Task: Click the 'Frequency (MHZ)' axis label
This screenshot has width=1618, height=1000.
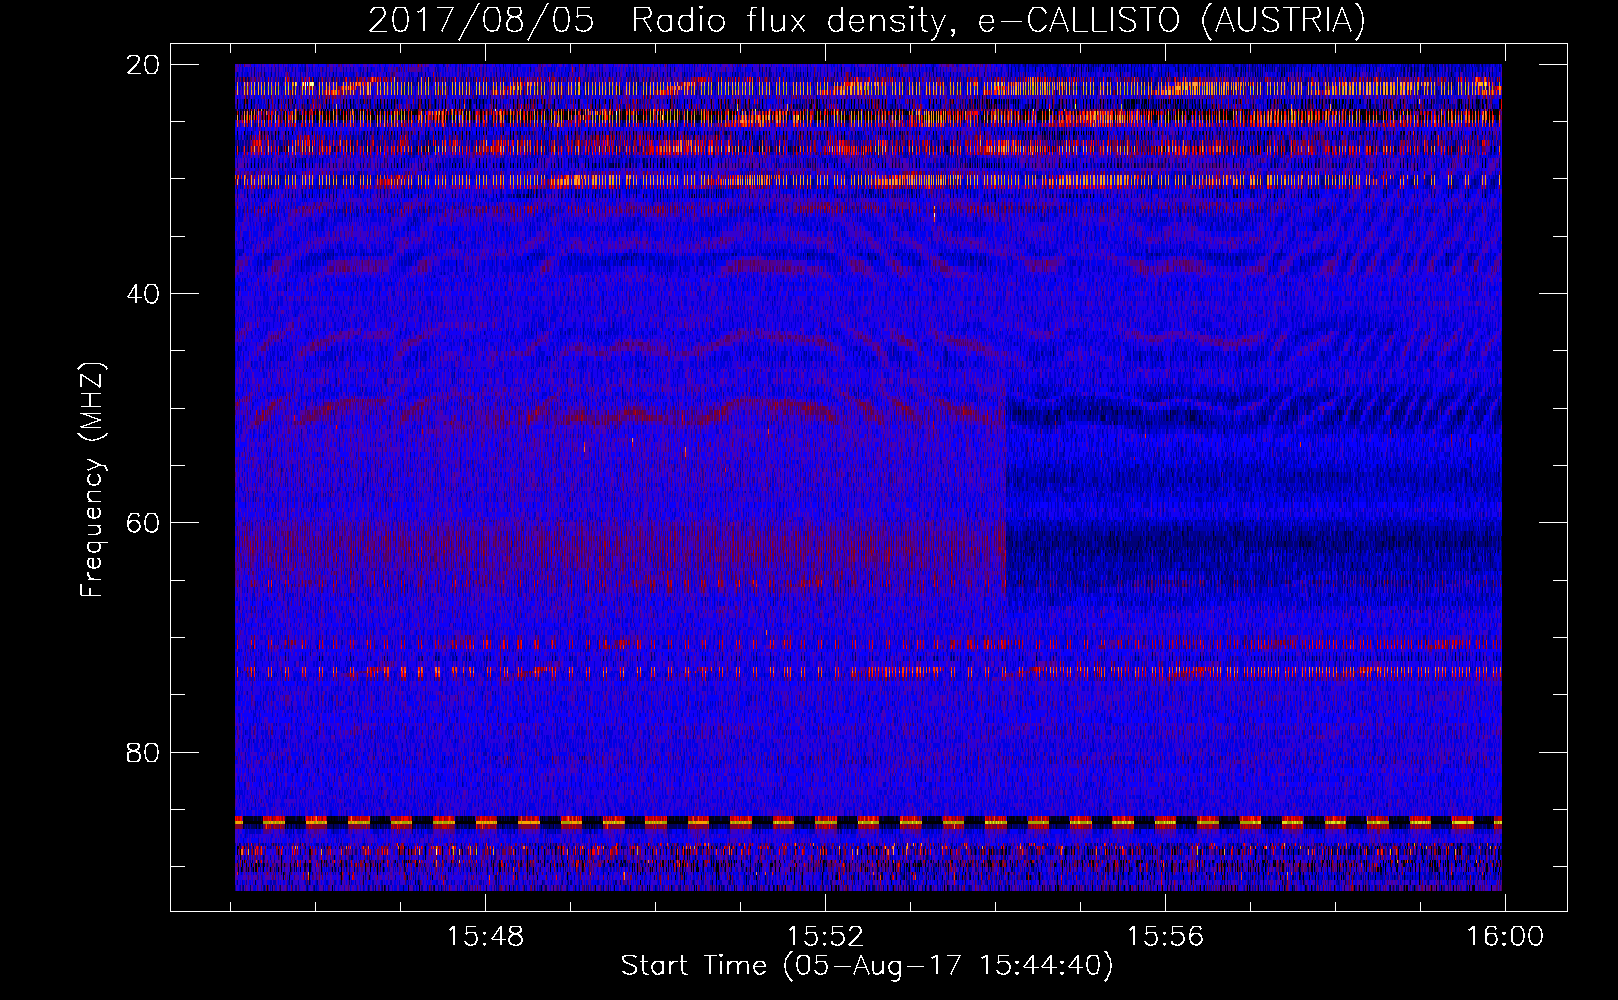Action: click(x=92, y=480)
